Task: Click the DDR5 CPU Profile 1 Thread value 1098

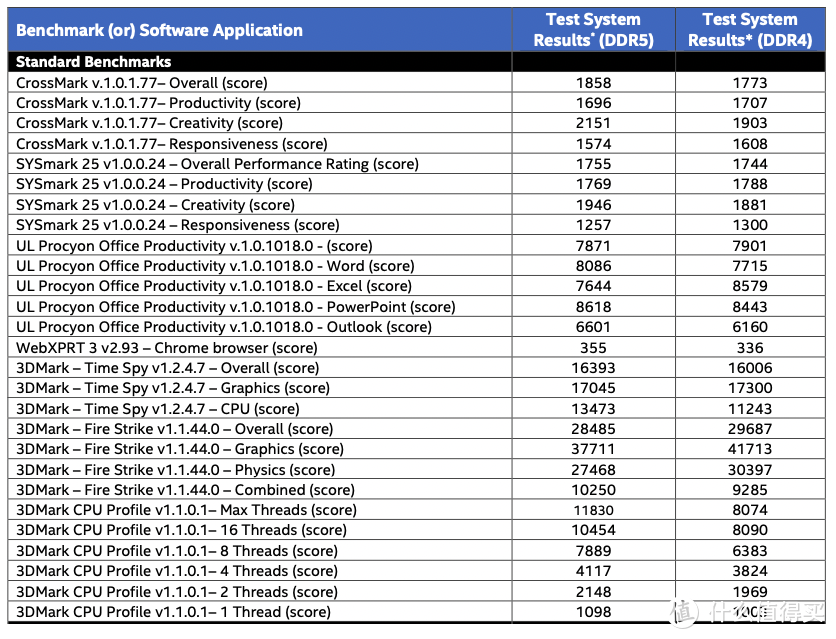Action: (593, 612)
